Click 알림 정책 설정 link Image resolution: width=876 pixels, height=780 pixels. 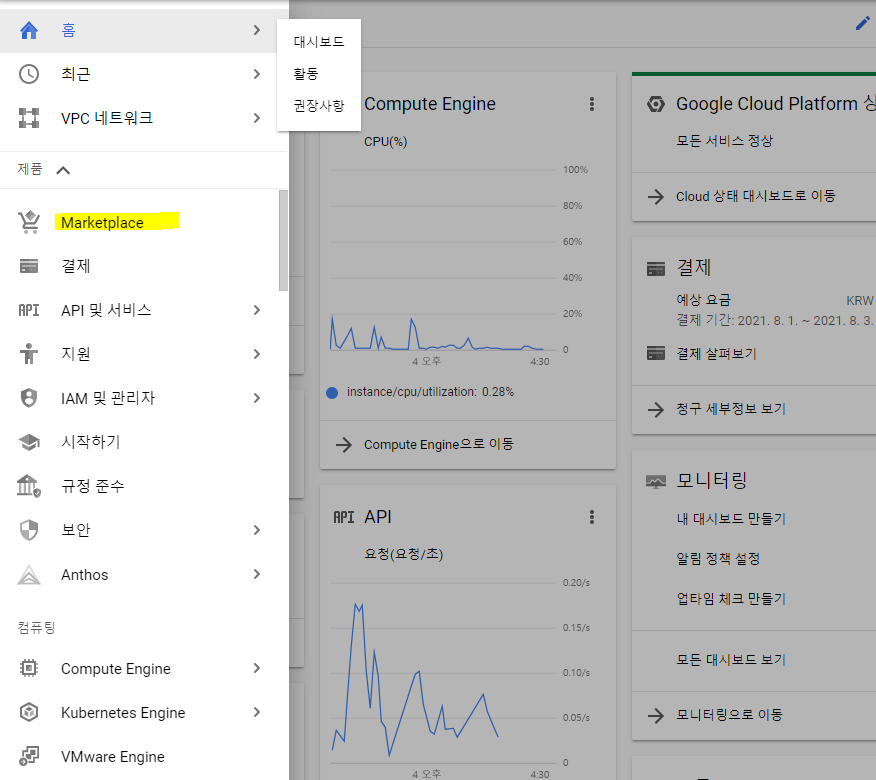click(x=718, y=559)
